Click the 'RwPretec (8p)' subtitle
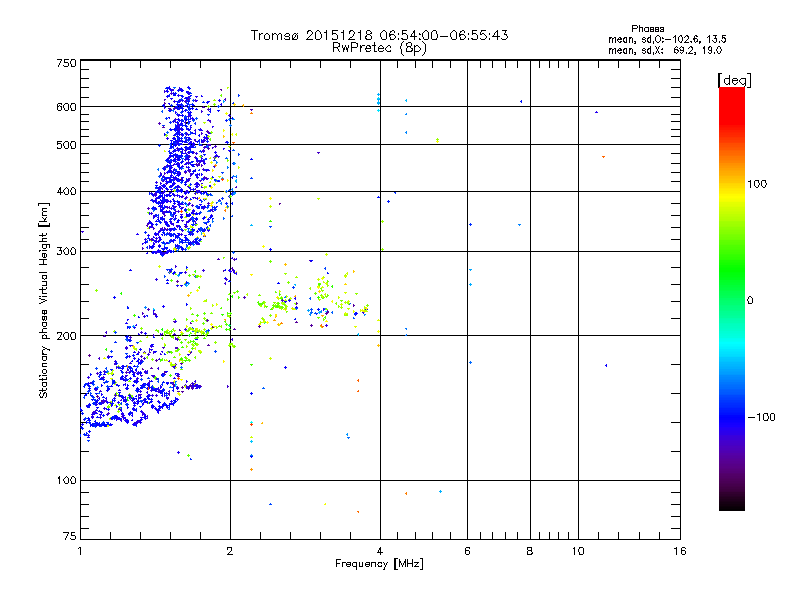 coord(379,48)
